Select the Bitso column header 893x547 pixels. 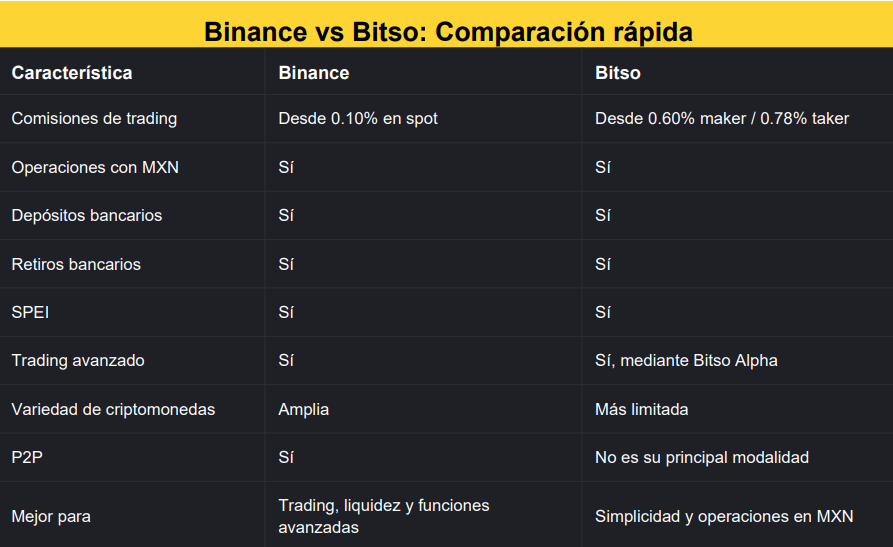click(x=618, y=73)
